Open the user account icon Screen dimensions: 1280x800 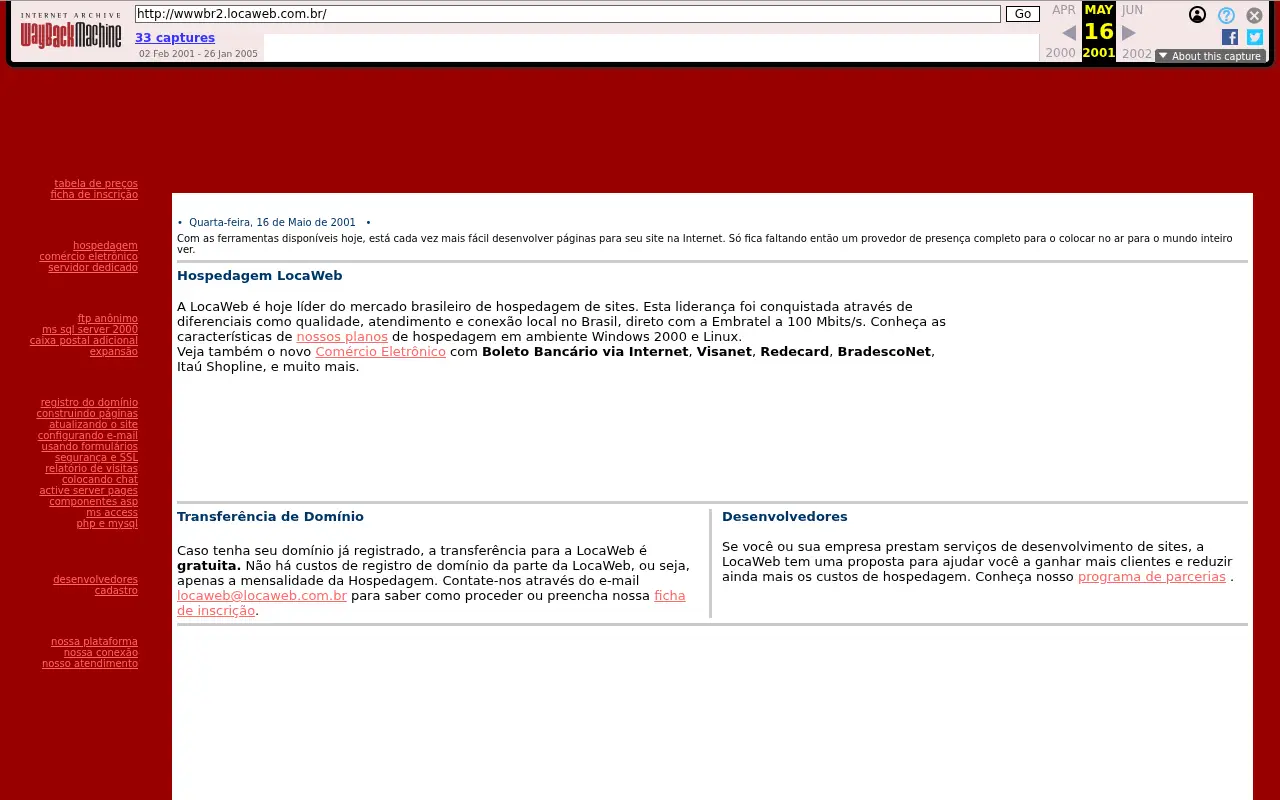(x=1197, y=15)
